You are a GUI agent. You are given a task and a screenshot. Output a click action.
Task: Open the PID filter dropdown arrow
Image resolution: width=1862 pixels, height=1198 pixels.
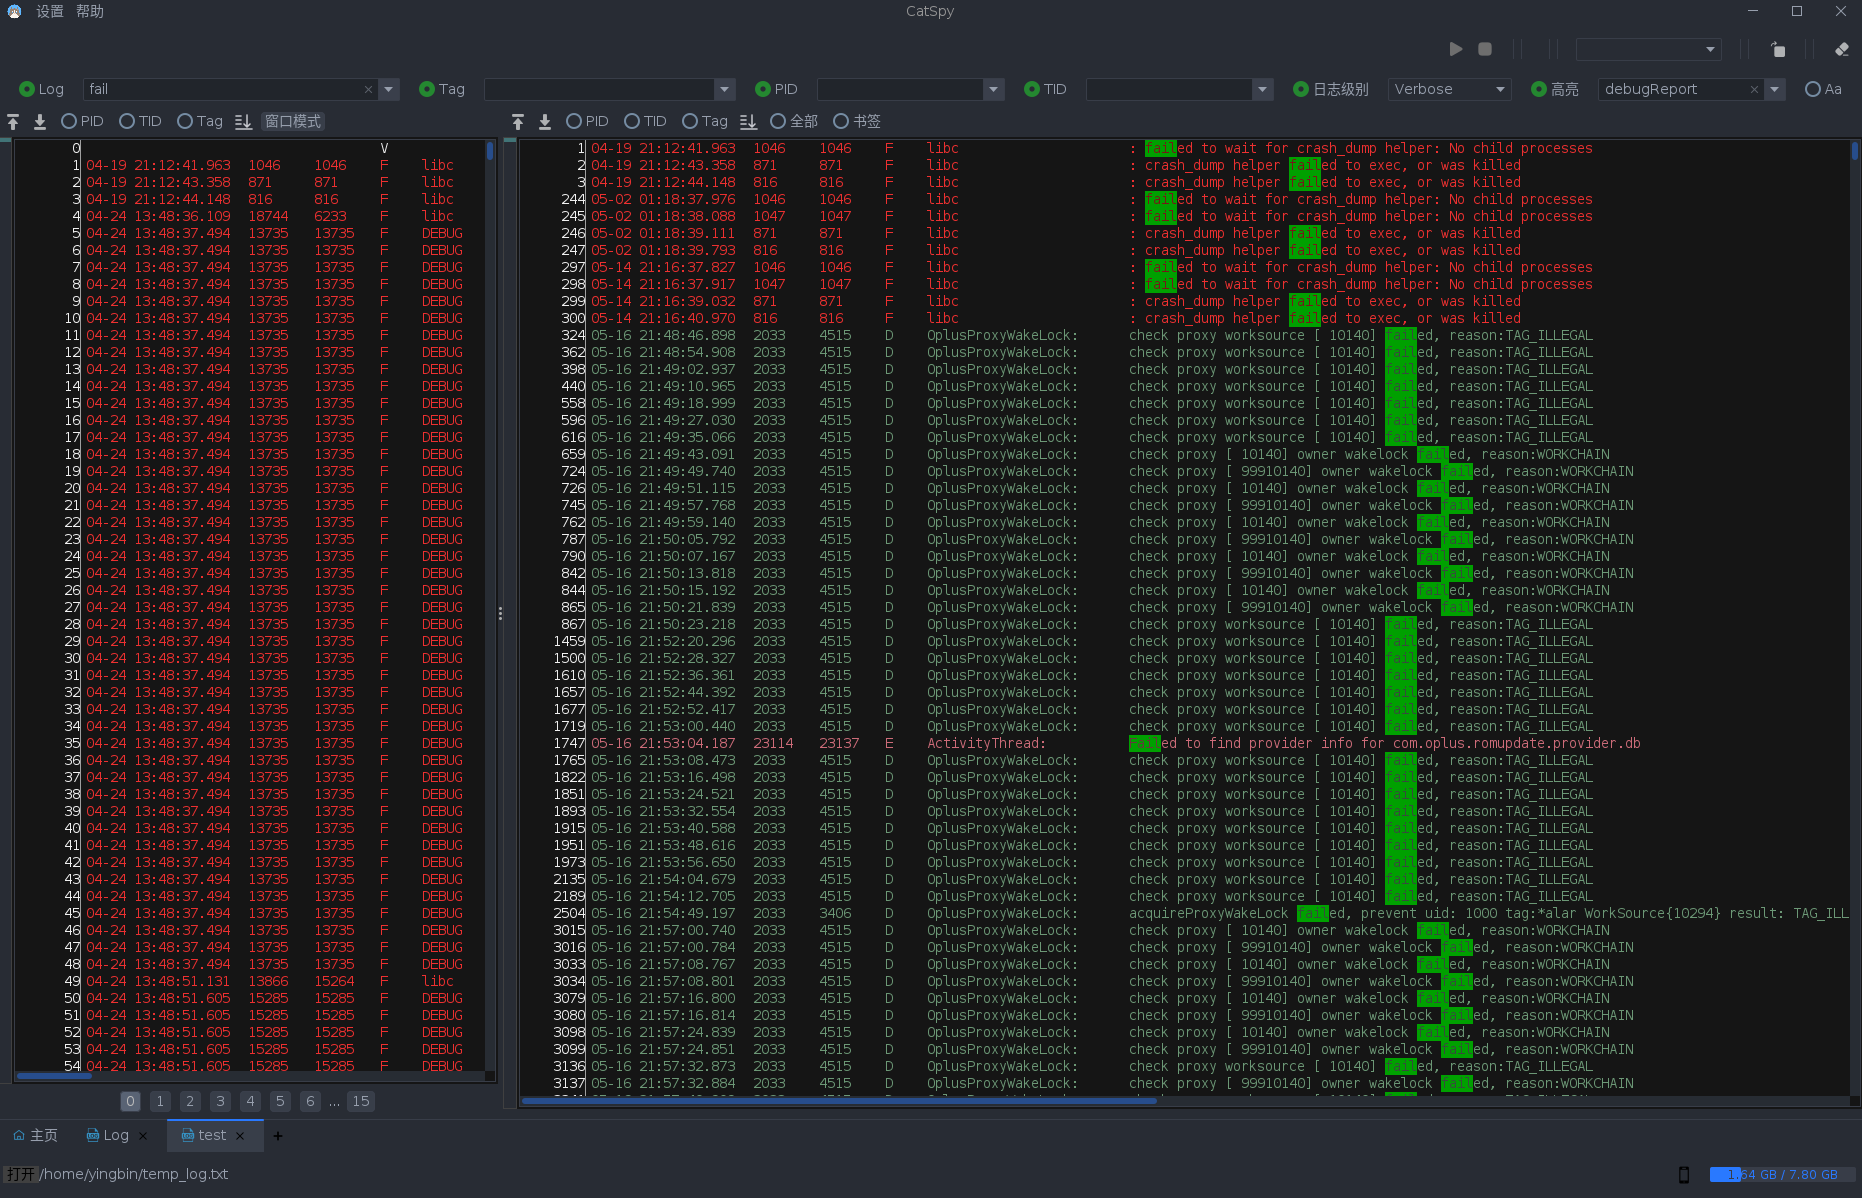993,89
